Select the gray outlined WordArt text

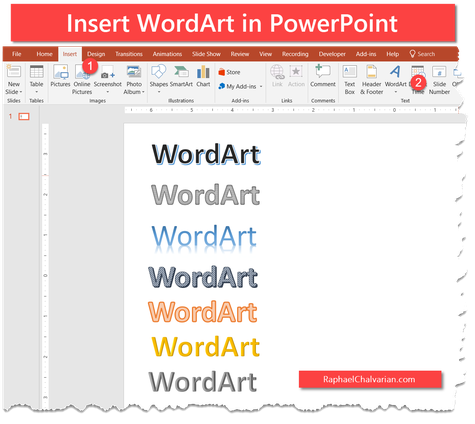point(205,195)
